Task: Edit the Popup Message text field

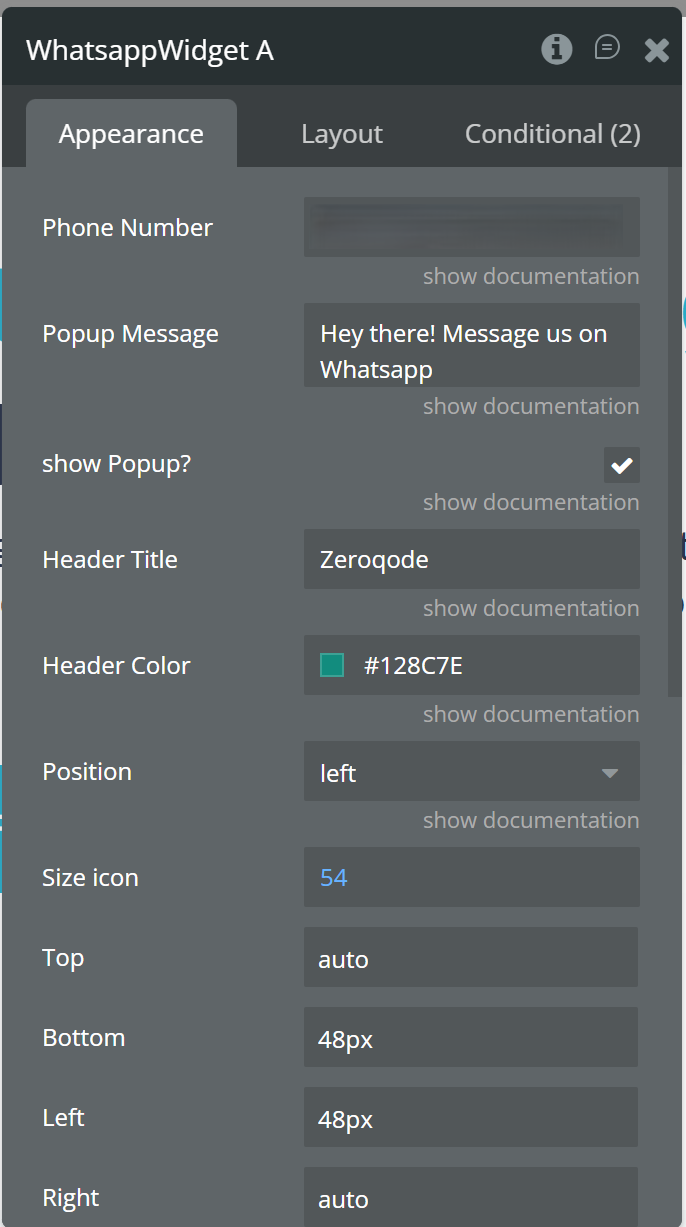Action: click(471, 351)
